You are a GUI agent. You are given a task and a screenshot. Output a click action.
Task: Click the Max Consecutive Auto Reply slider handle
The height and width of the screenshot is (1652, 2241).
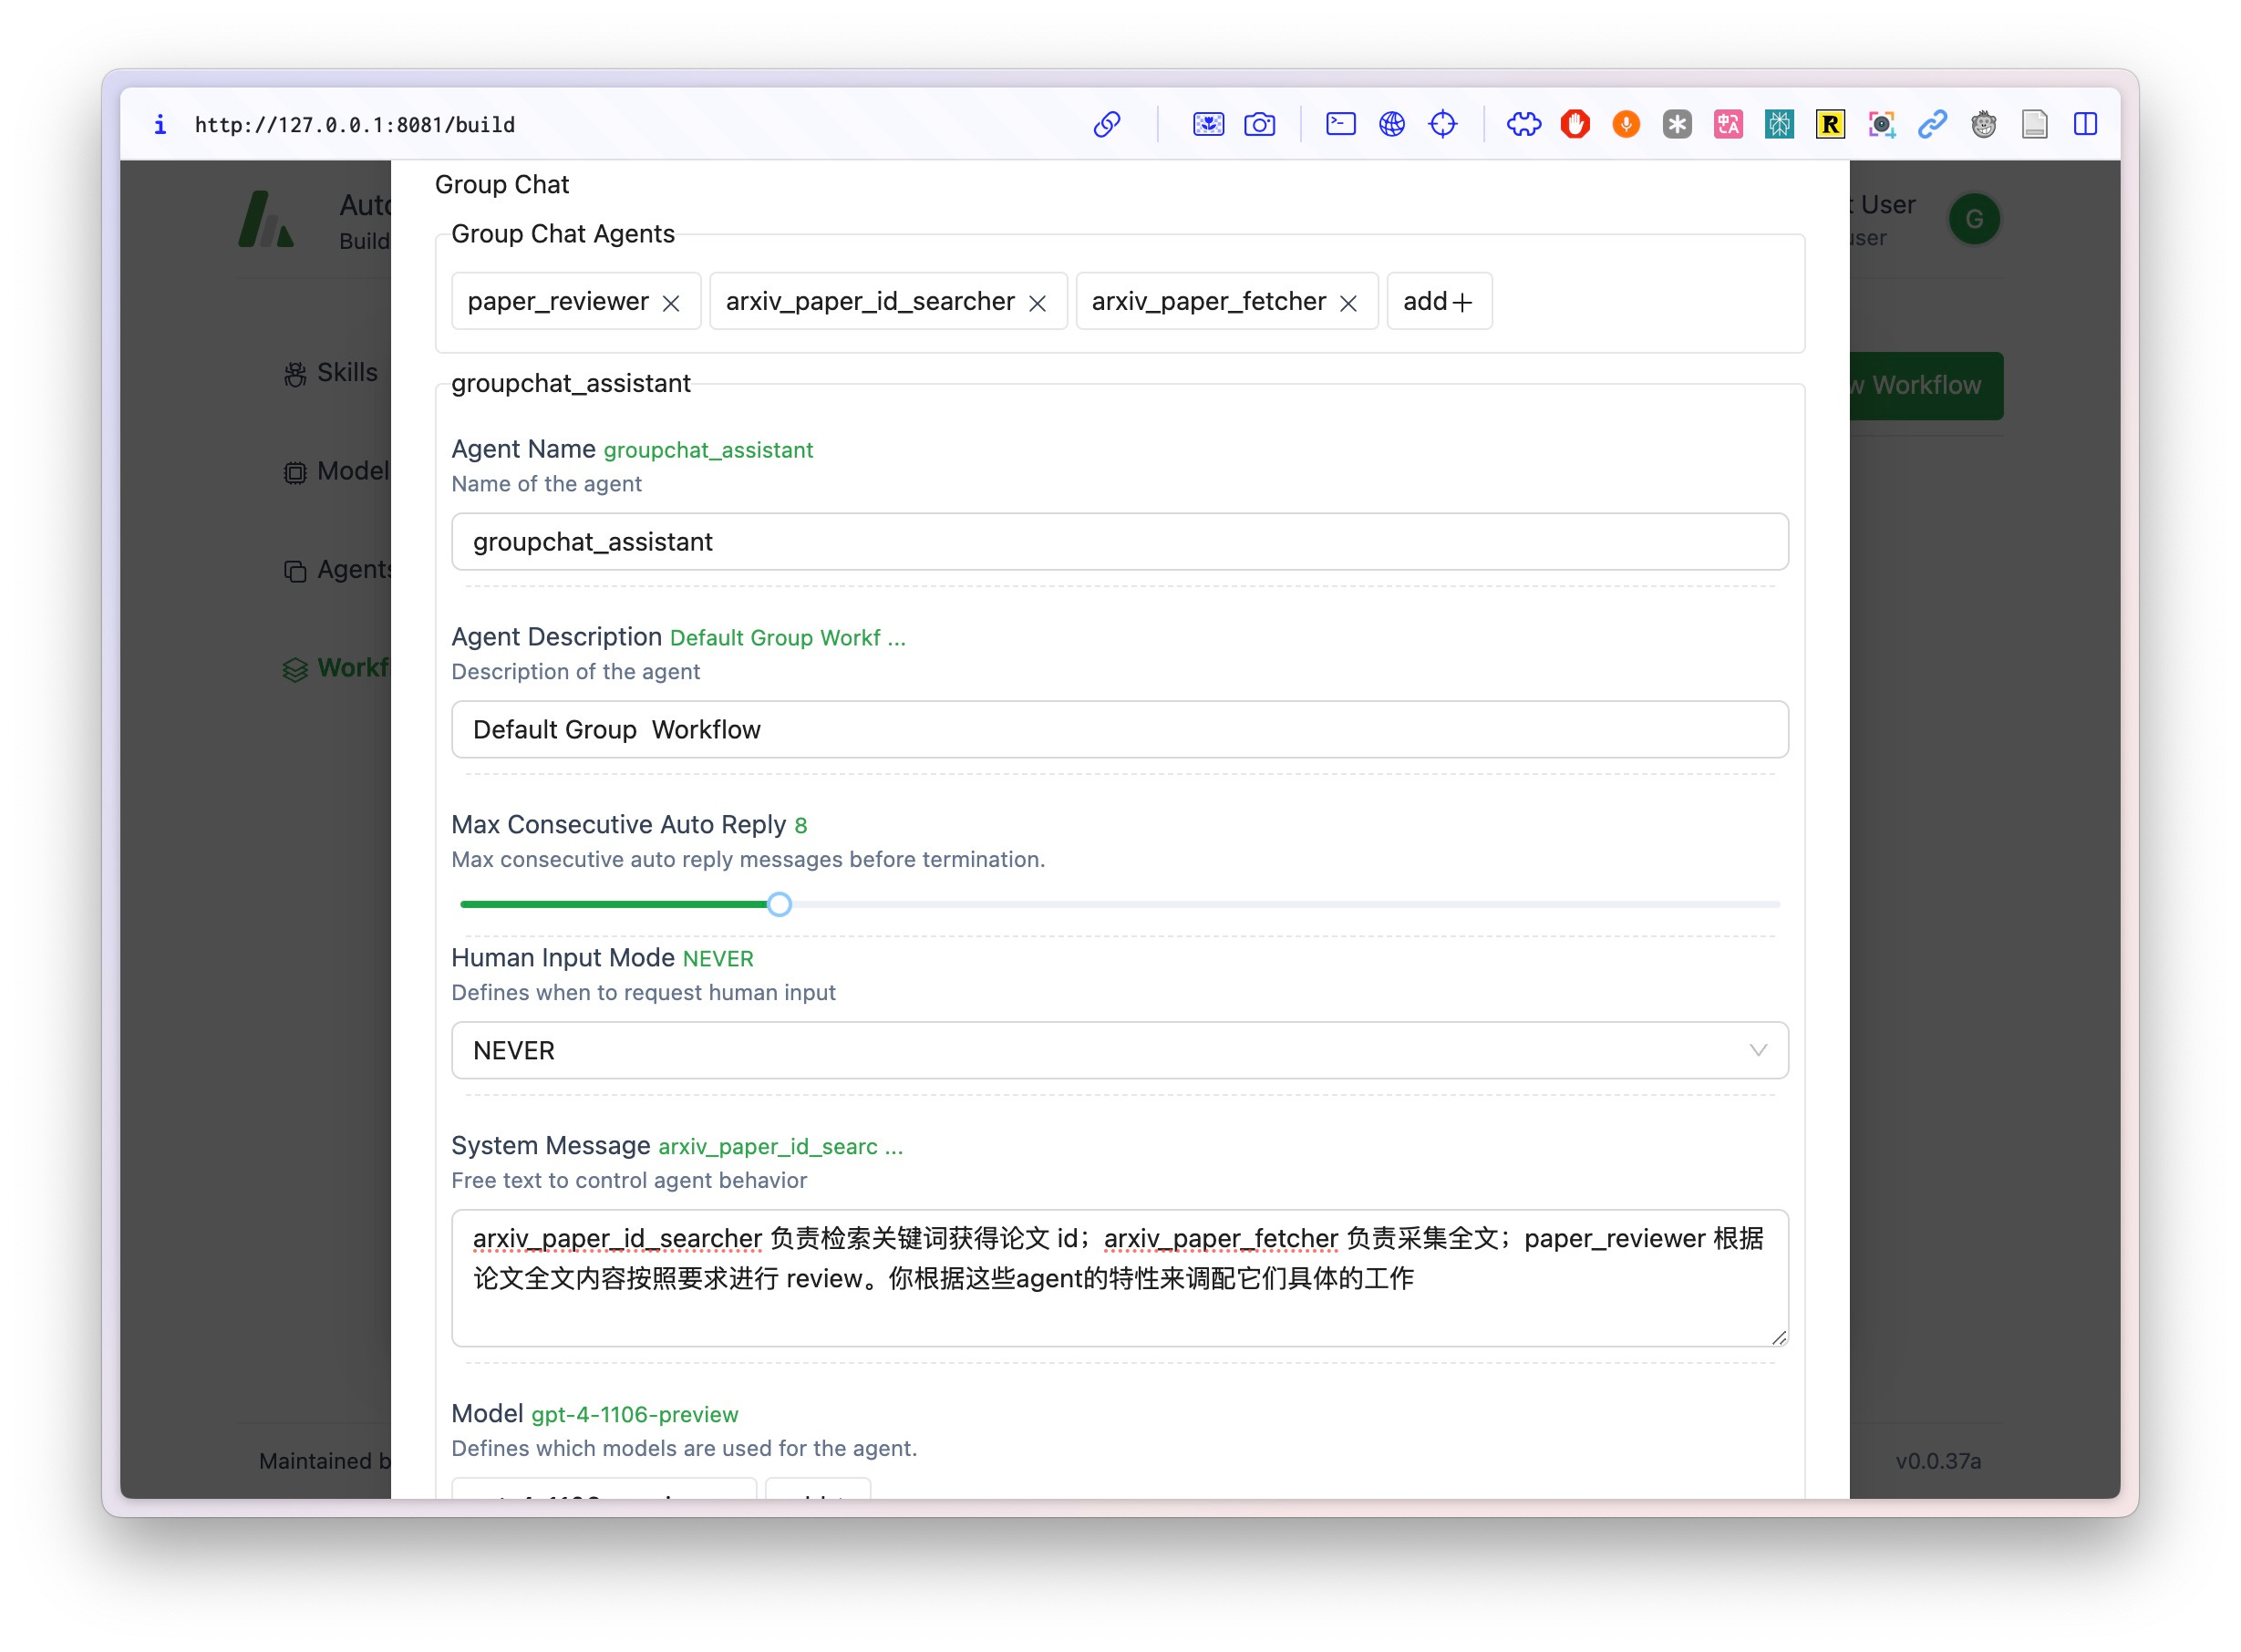[x=779, y=904]
